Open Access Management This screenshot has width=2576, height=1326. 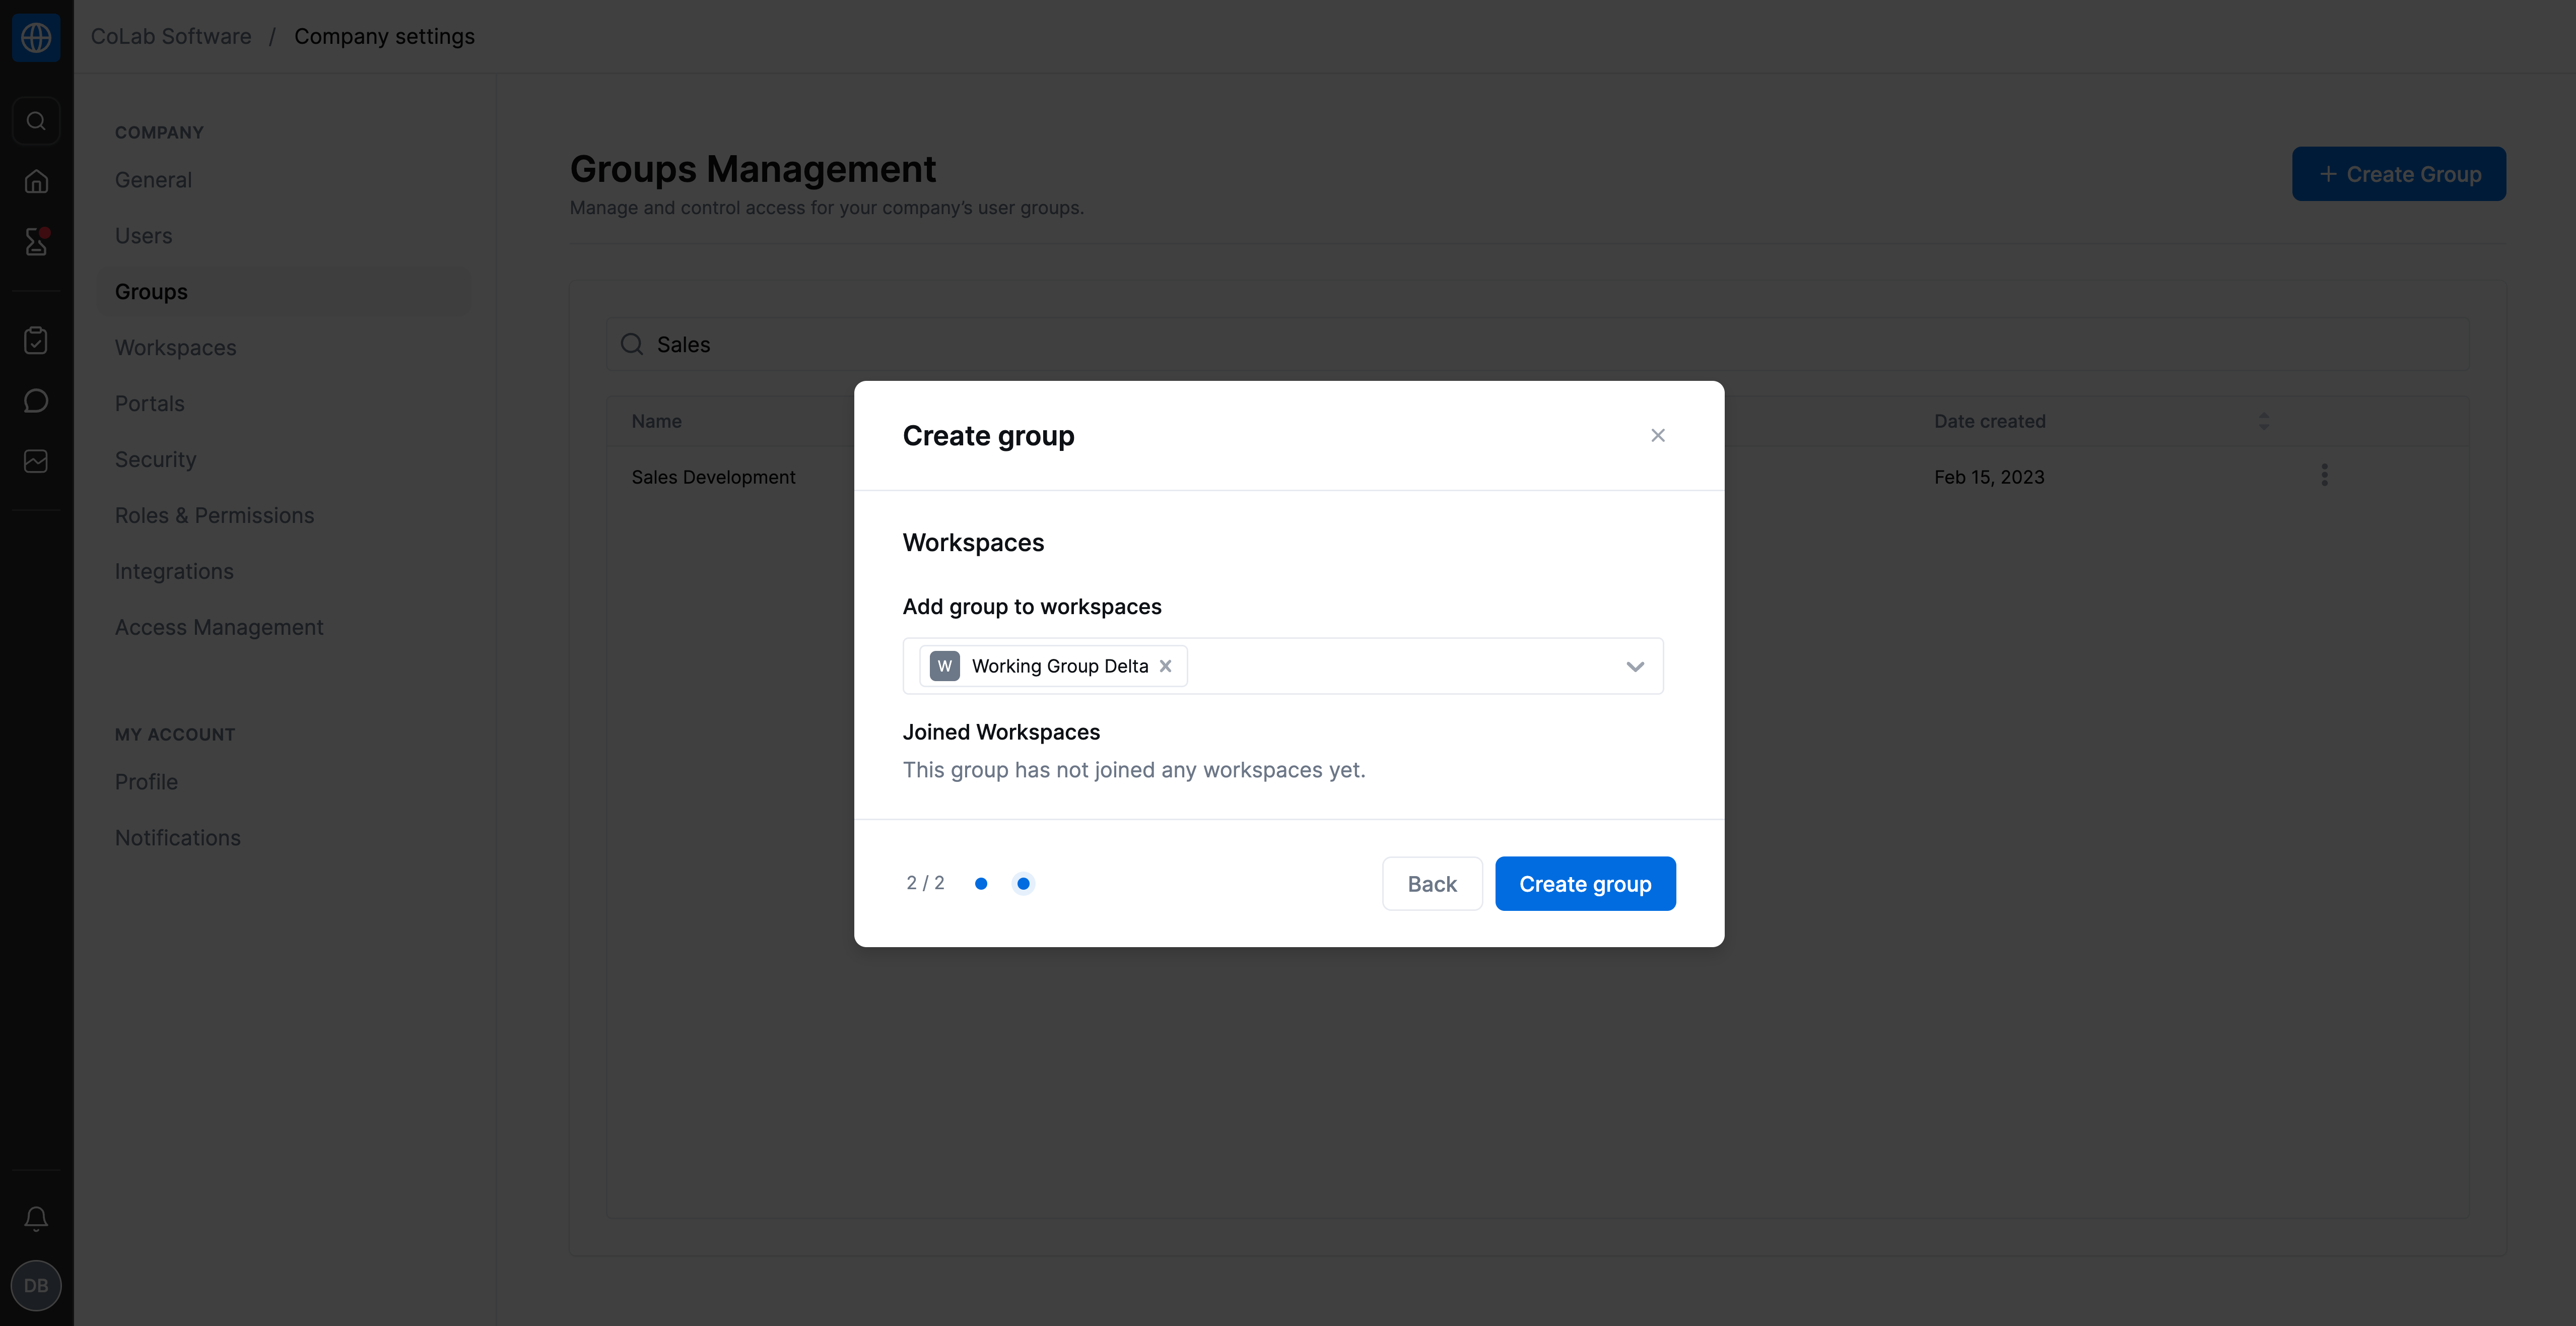point(219,628)
